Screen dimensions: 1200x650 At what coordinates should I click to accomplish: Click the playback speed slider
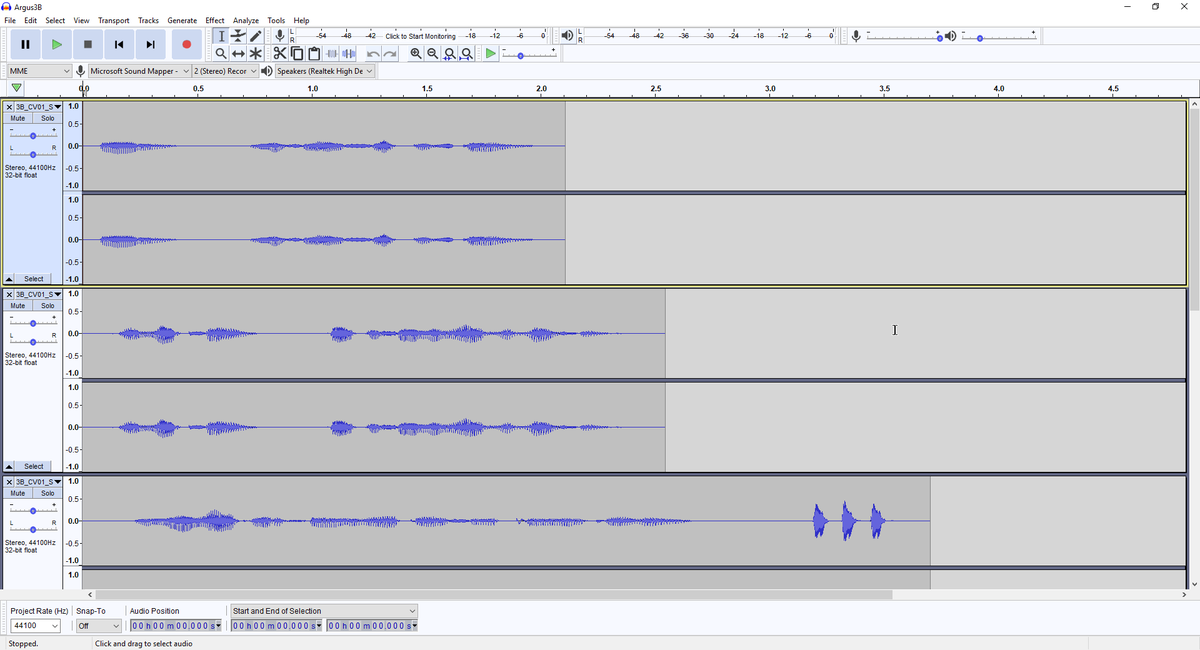click(530, 54)
